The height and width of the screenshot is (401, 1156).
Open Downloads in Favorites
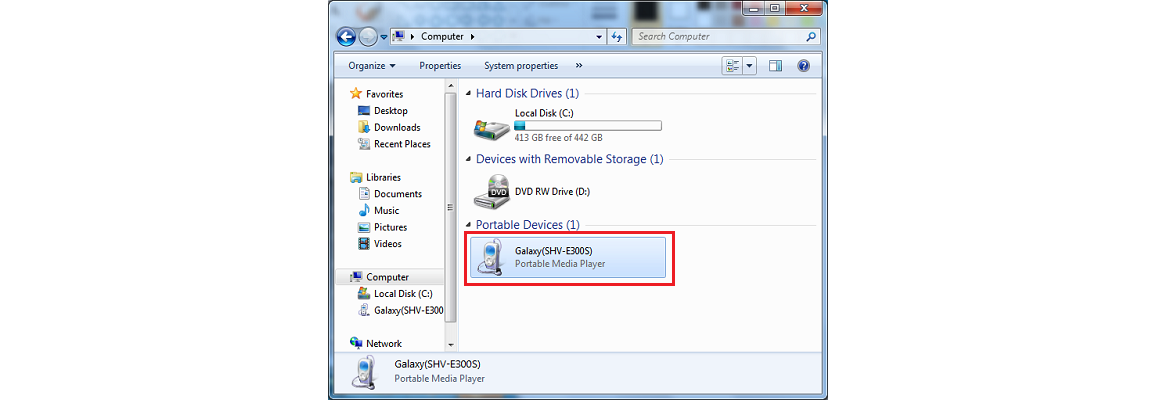(x=397, y=128)
